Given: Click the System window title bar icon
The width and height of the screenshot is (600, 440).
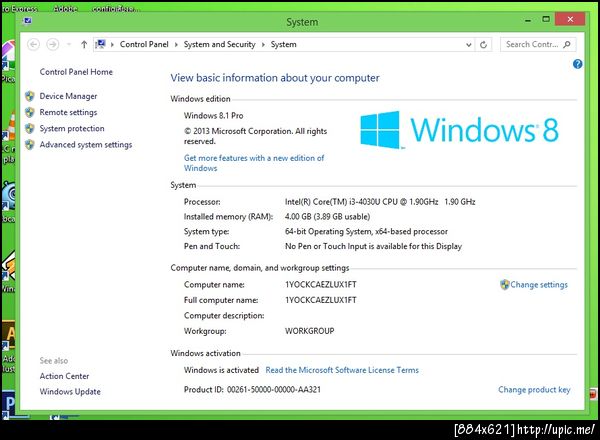Looking at the screenshot, I should pyautogui.click(x=27, y=20).
